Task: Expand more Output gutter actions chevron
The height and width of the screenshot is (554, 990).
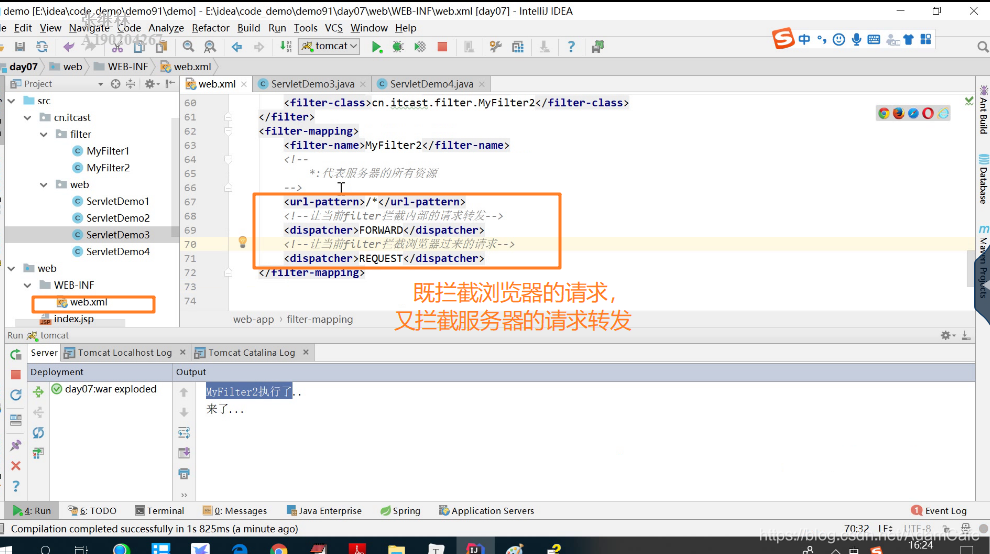Action: click(x=184, y=495)
